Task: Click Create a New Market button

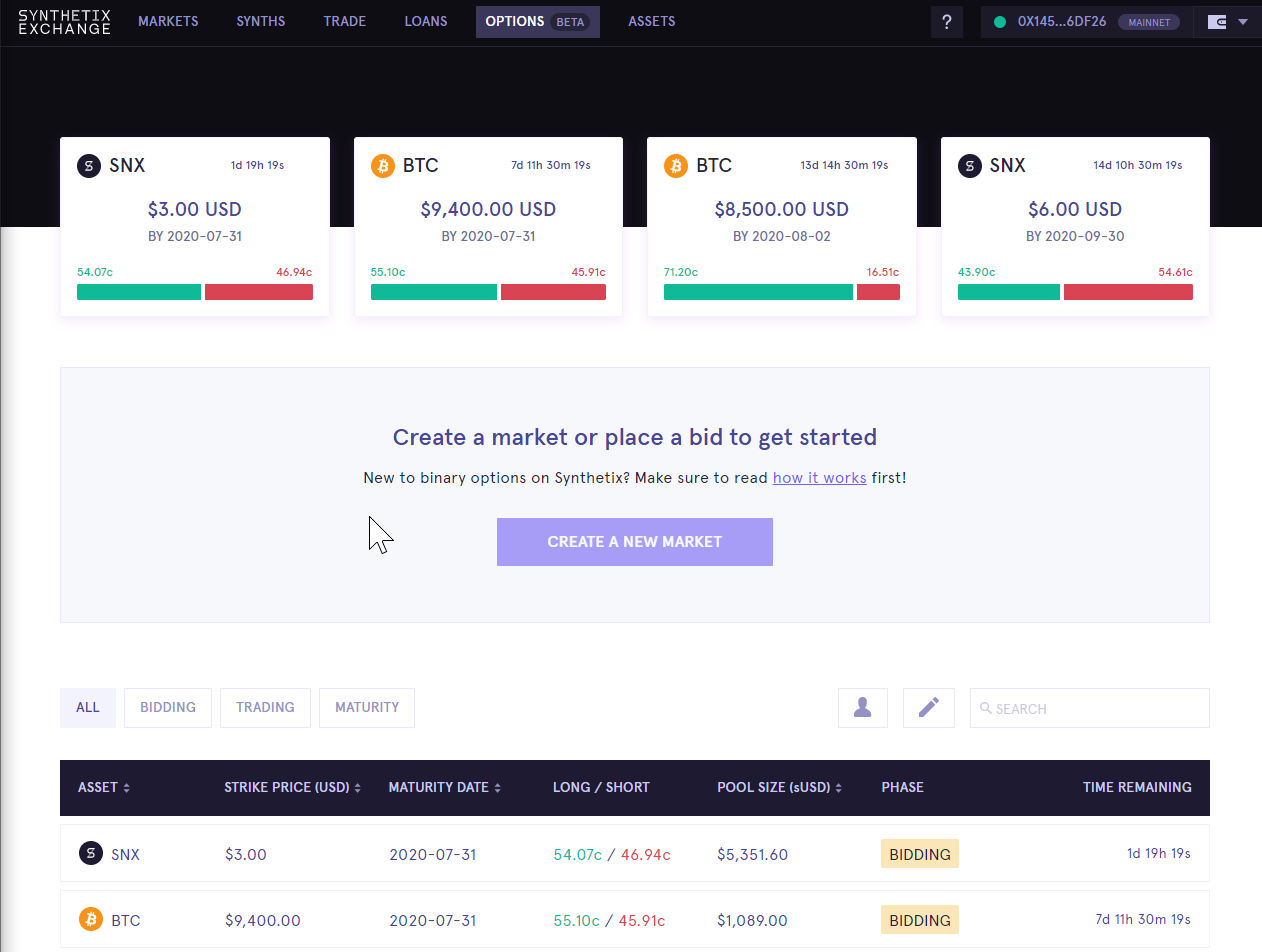Action: 634,542
